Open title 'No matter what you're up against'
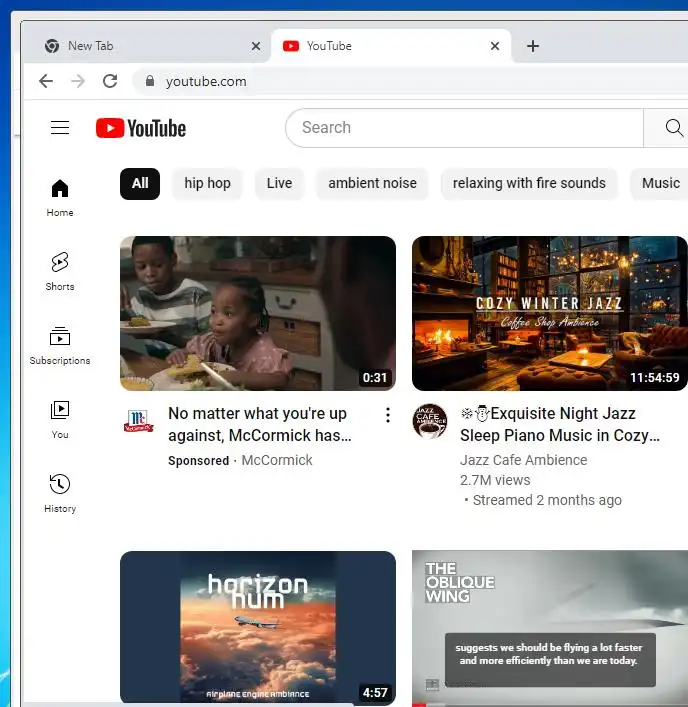688x707 pixels. coord(260,424)
